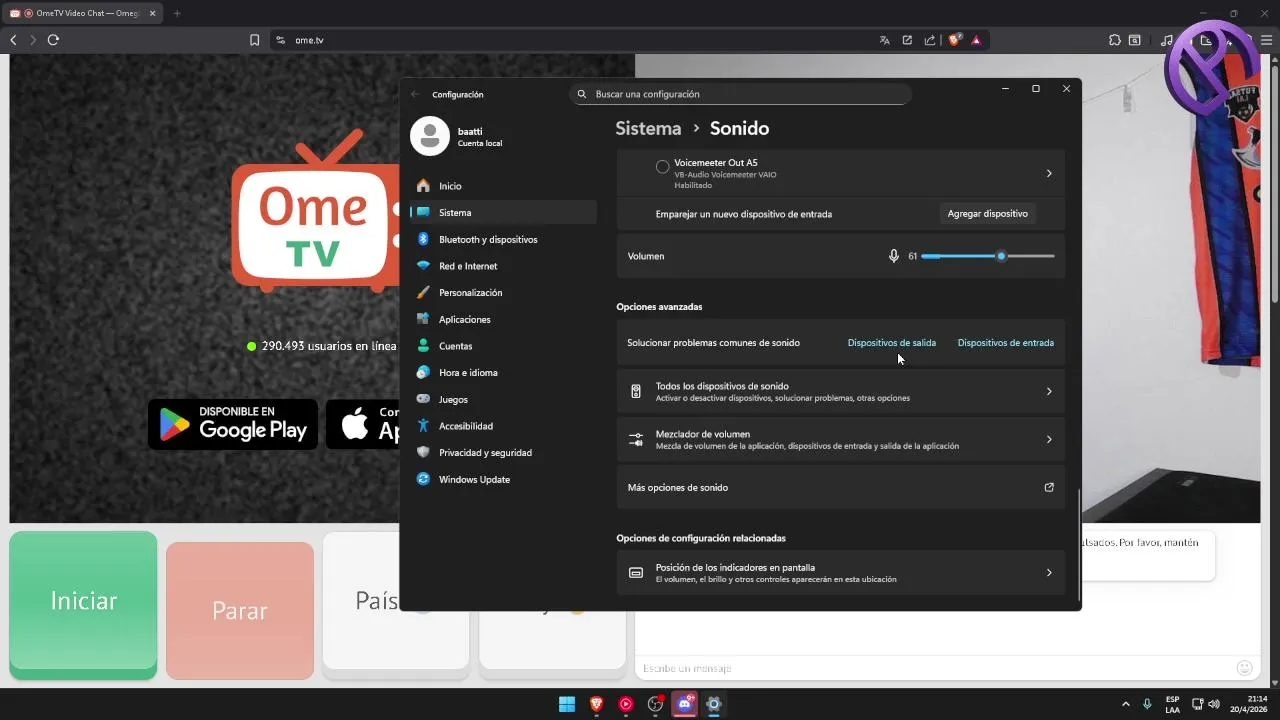This screenshot has height=720, width=1280.
Task: Click the Agregar dispositivo button
Action: point(987,214)
